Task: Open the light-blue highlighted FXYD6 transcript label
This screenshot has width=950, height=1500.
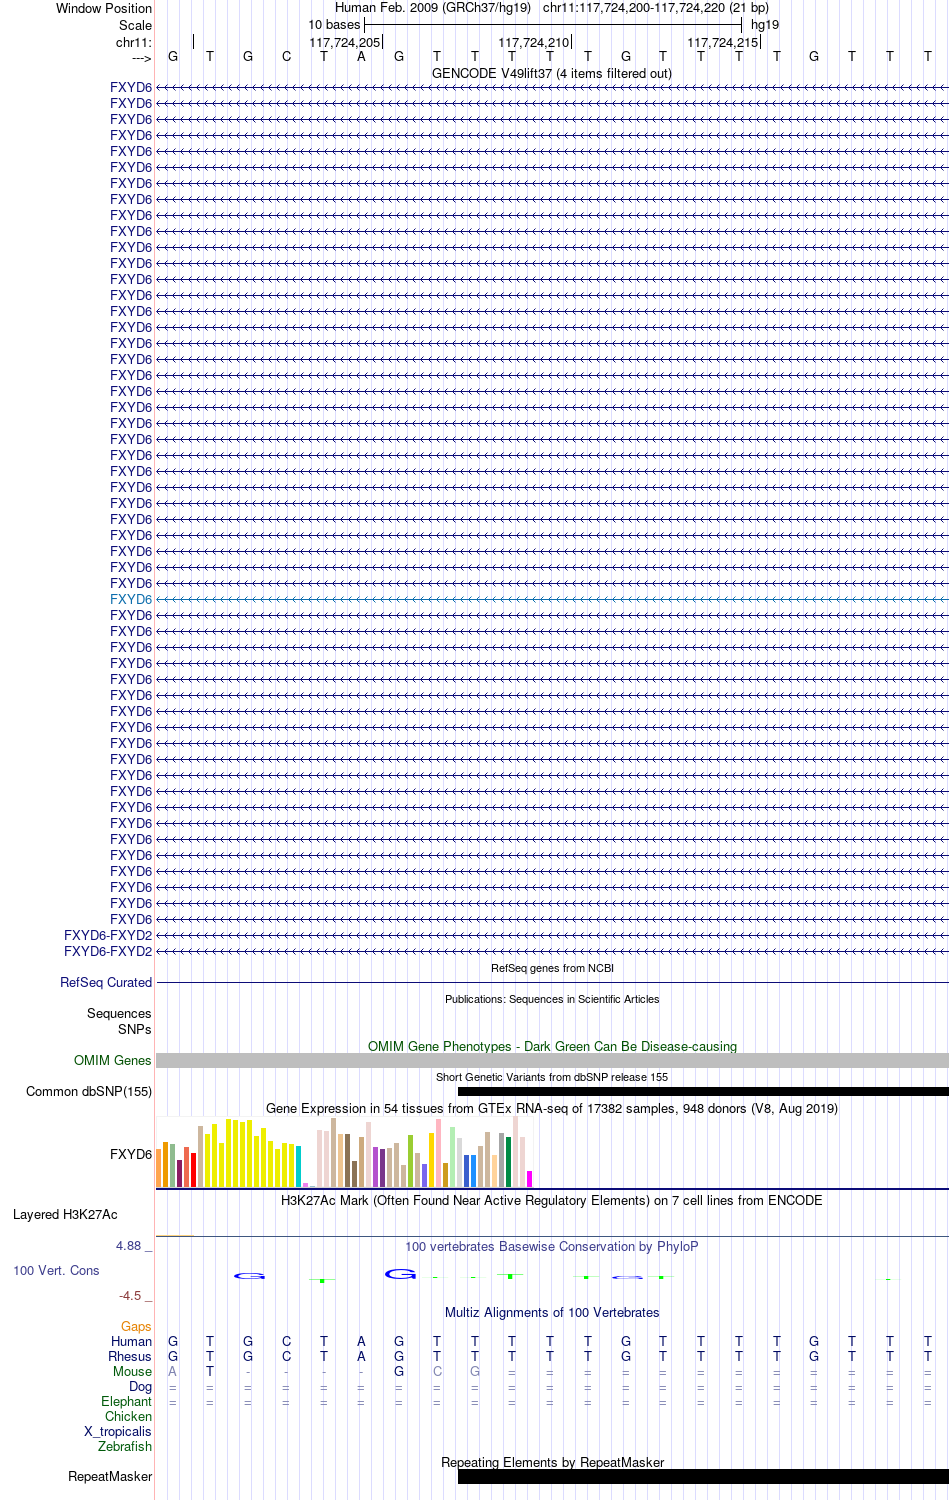Action: click(x=131, y=599)
